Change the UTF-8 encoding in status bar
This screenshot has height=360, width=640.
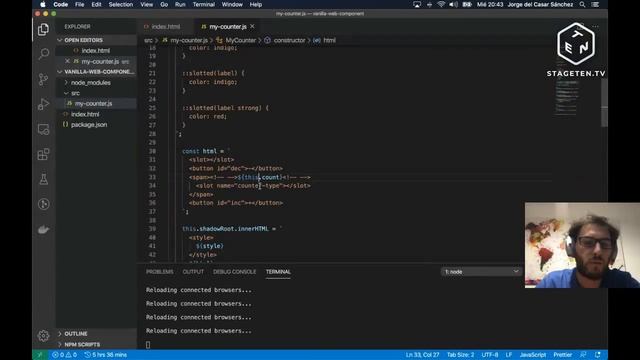tap(490, 355)
